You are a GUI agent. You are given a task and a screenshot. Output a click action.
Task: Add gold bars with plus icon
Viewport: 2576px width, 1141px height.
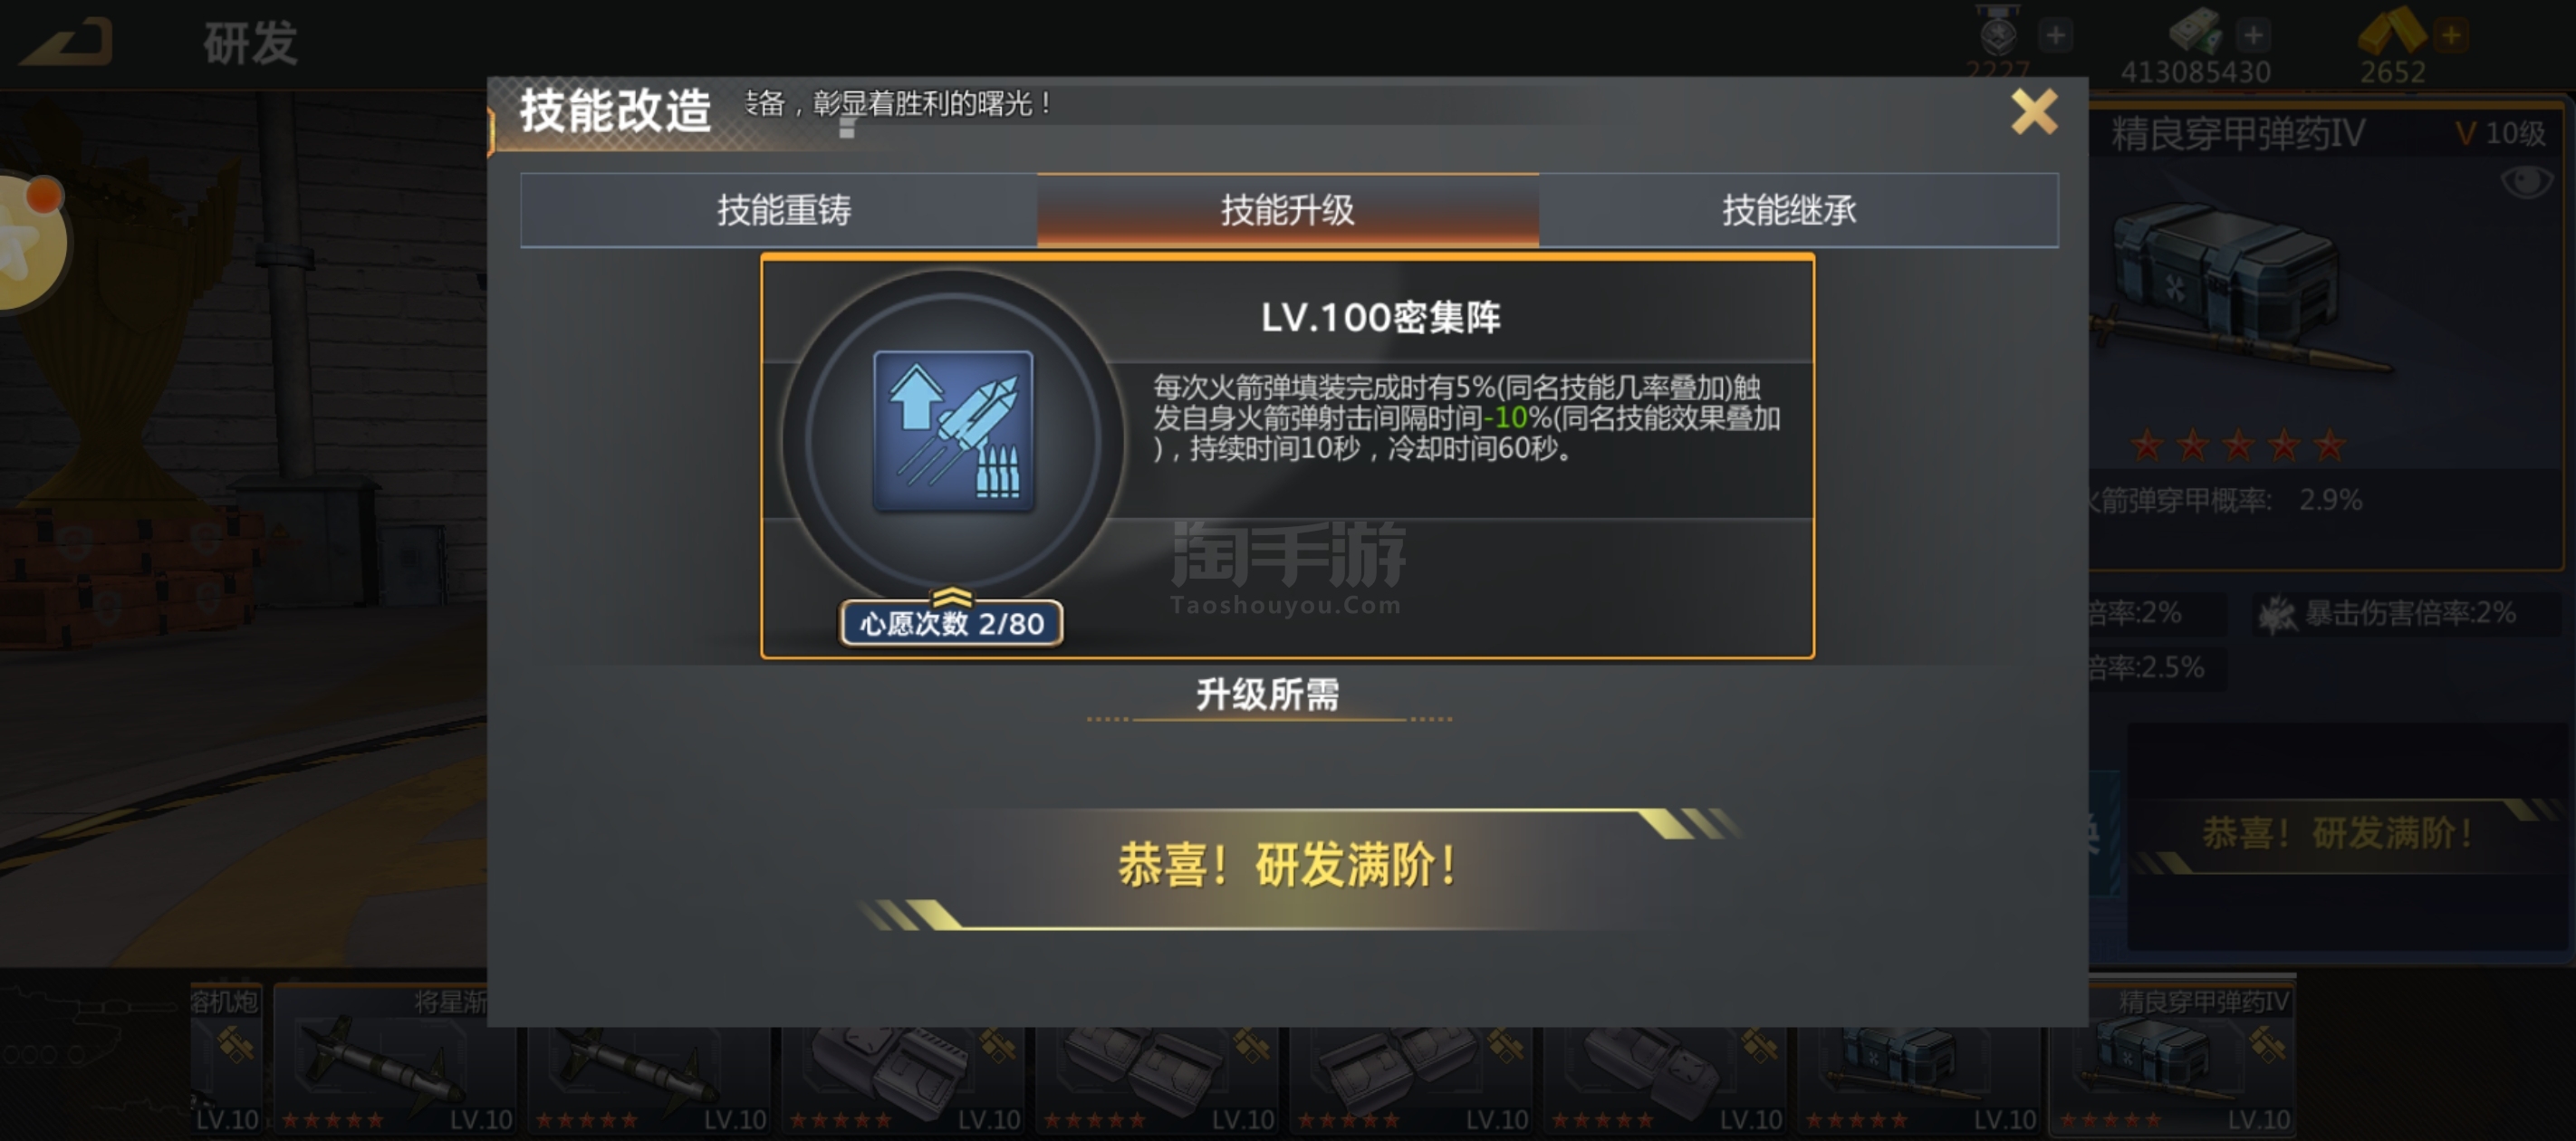coord(2451,35)
